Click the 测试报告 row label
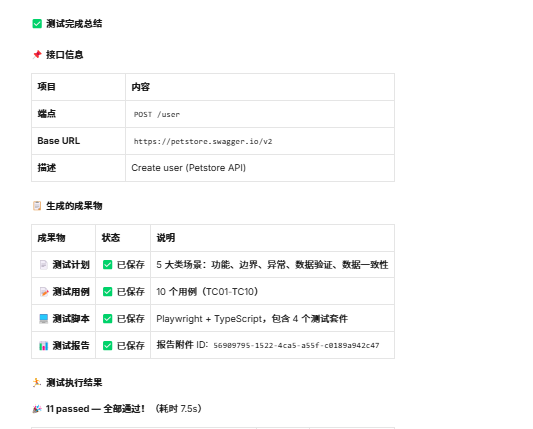 pos(71,346)
